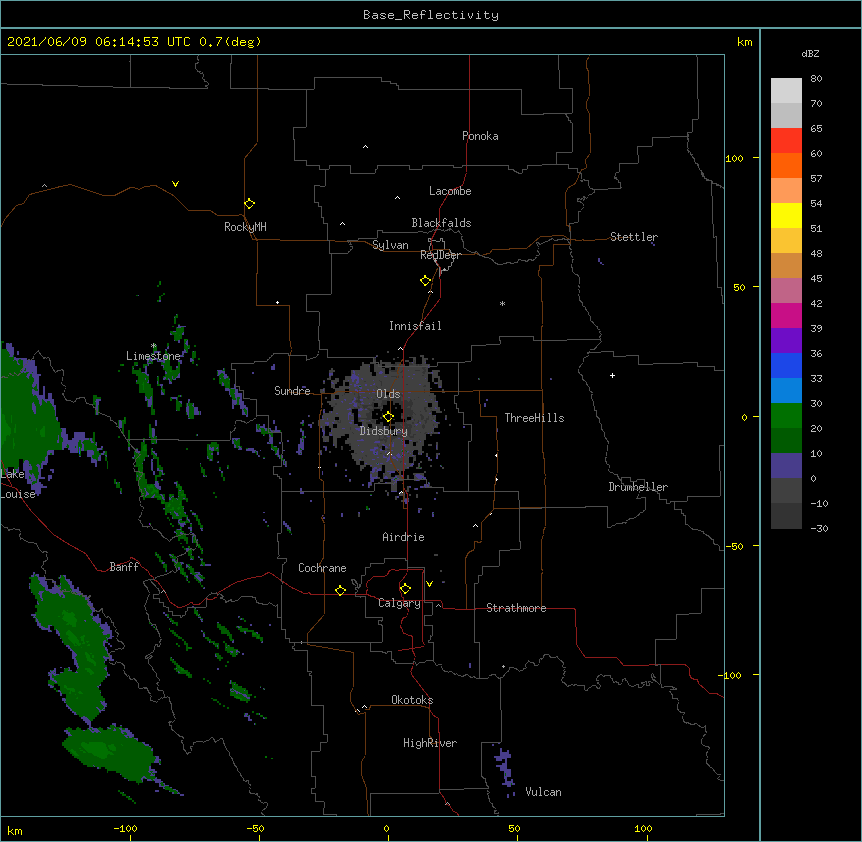Click the Didsbury label
The image size is (862, 842).
pos(384,431)
